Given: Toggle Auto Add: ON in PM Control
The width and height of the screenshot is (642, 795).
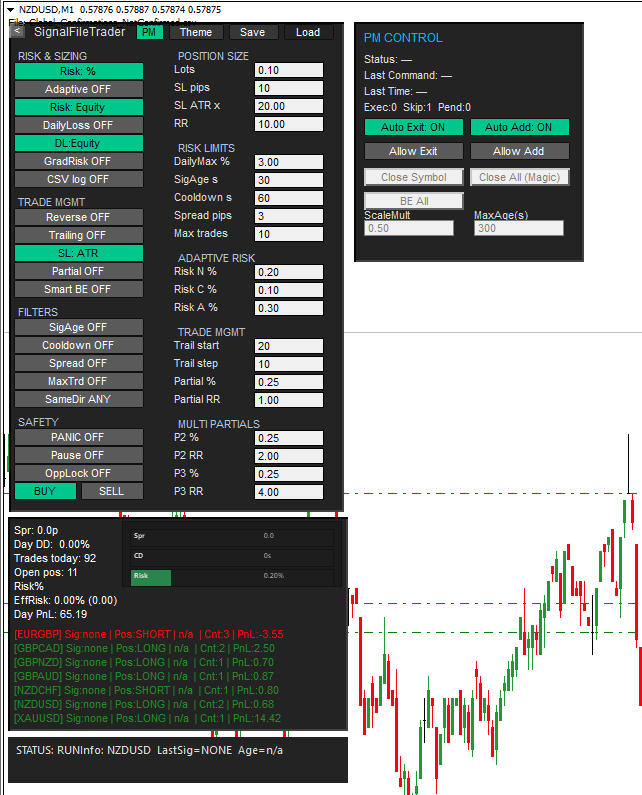Looking at the screenshot, I should click(x=520, y=127).
